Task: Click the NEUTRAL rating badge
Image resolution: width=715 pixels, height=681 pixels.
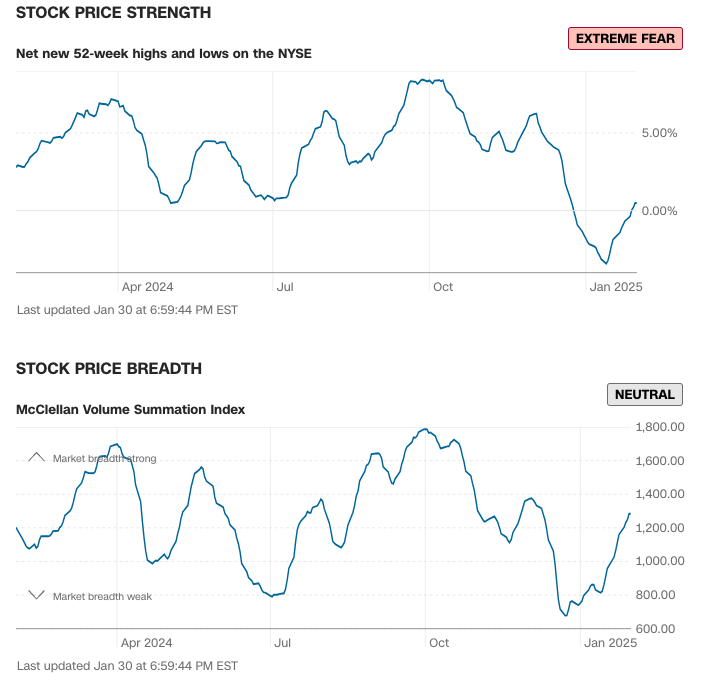Action: coord(645,394)
